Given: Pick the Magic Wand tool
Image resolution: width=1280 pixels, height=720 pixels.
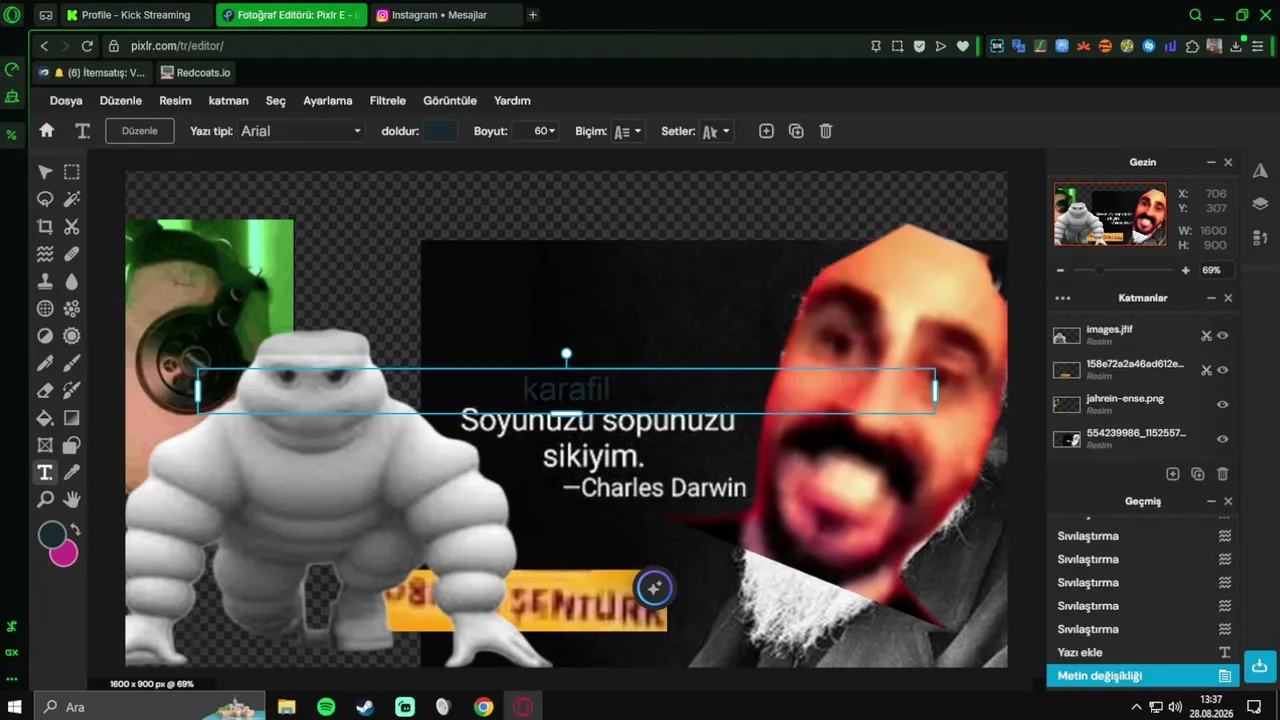Looking at the screenshot, I should point(72,199).
